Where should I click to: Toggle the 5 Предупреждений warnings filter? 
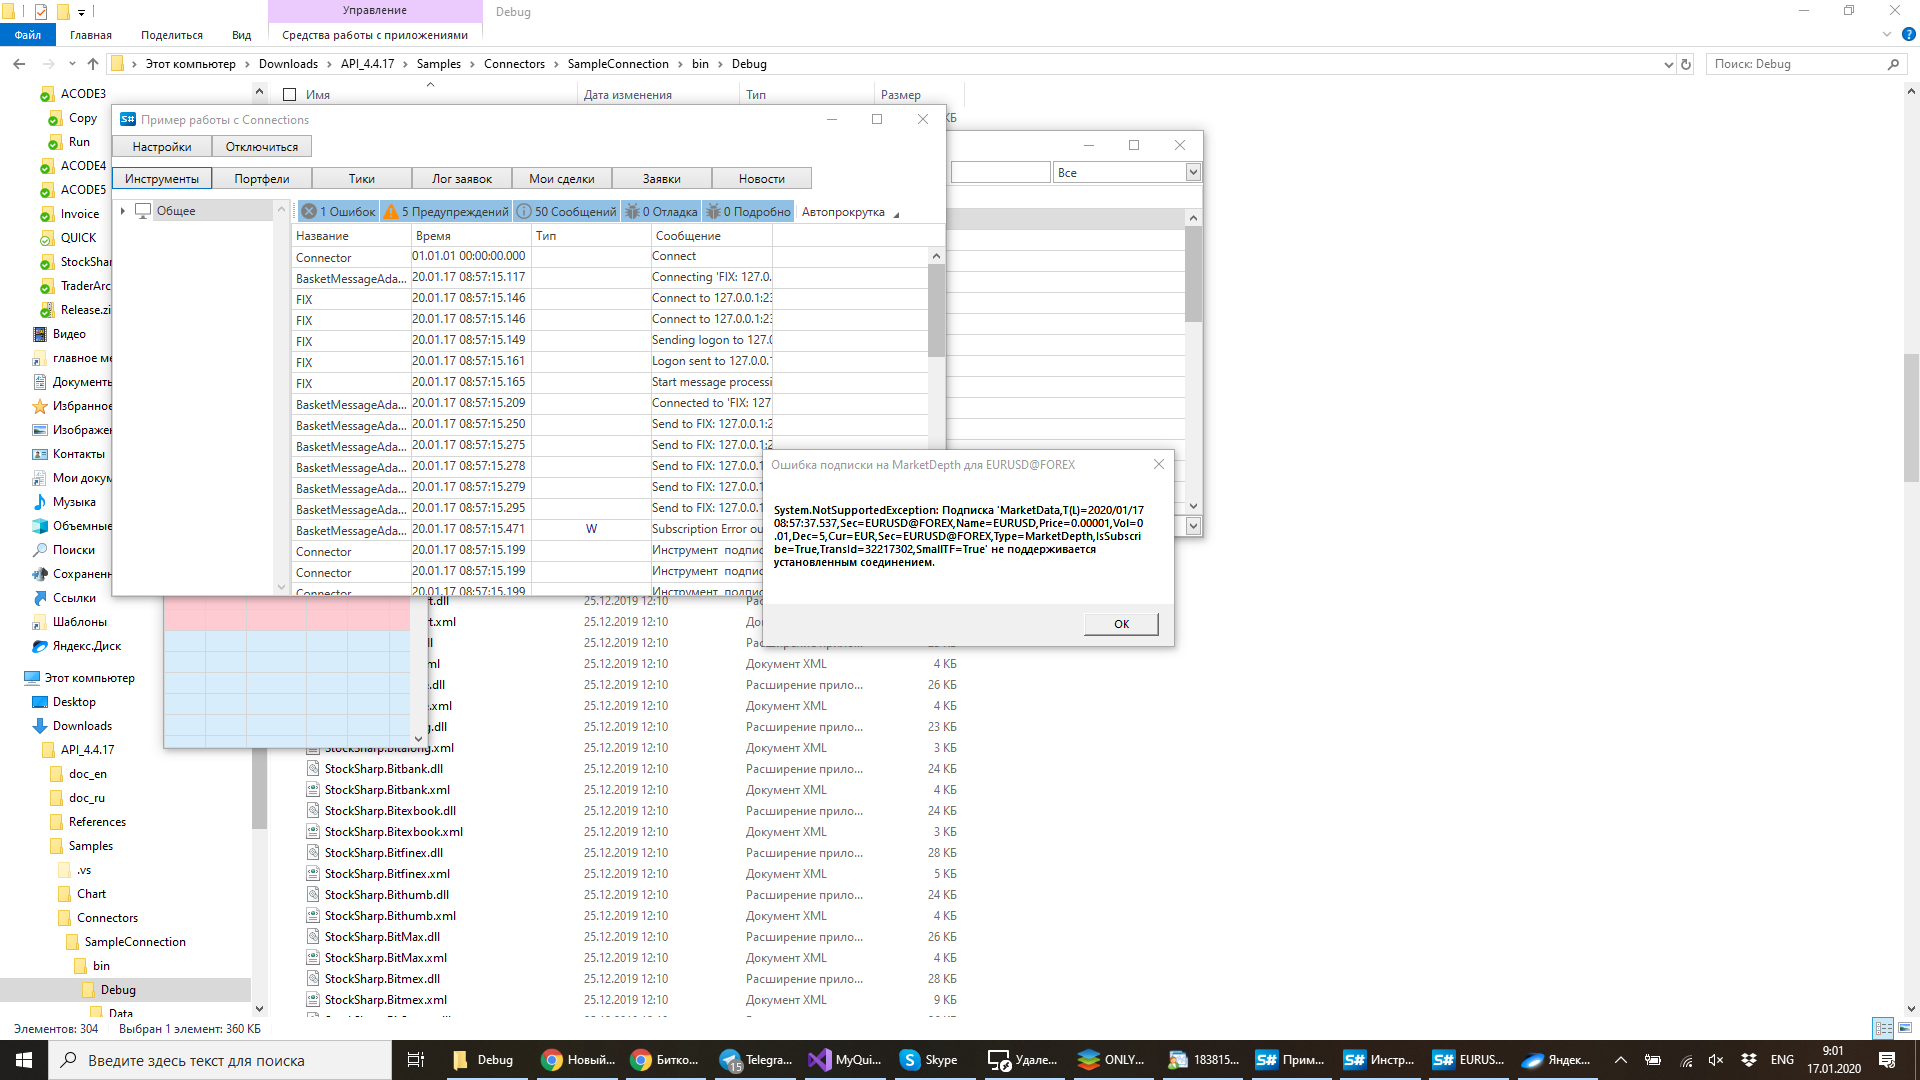pos(446,211)
